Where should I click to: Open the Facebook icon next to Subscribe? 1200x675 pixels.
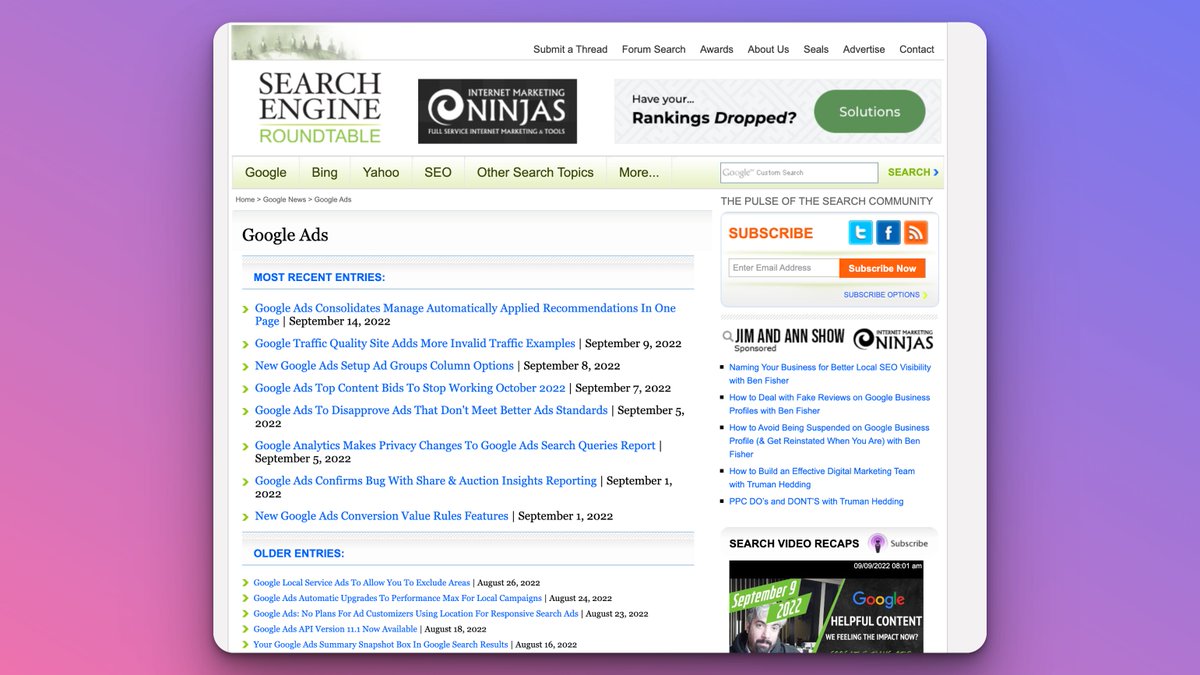pos(888,232)
